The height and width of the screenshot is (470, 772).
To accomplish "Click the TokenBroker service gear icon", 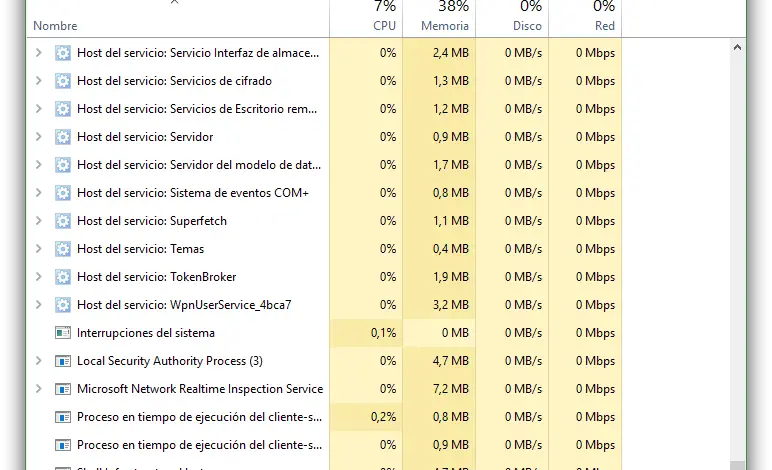I will 63,277.
